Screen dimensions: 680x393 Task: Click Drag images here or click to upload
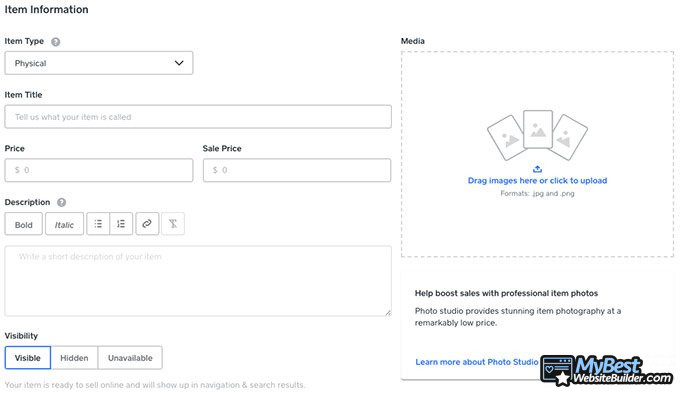pyautogui.click(x=537, y=180)
